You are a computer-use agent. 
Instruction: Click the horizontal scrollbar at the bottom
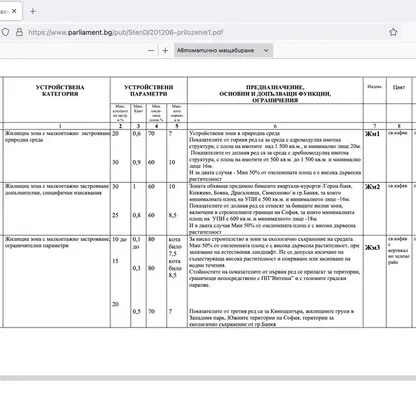click(208, 378)
